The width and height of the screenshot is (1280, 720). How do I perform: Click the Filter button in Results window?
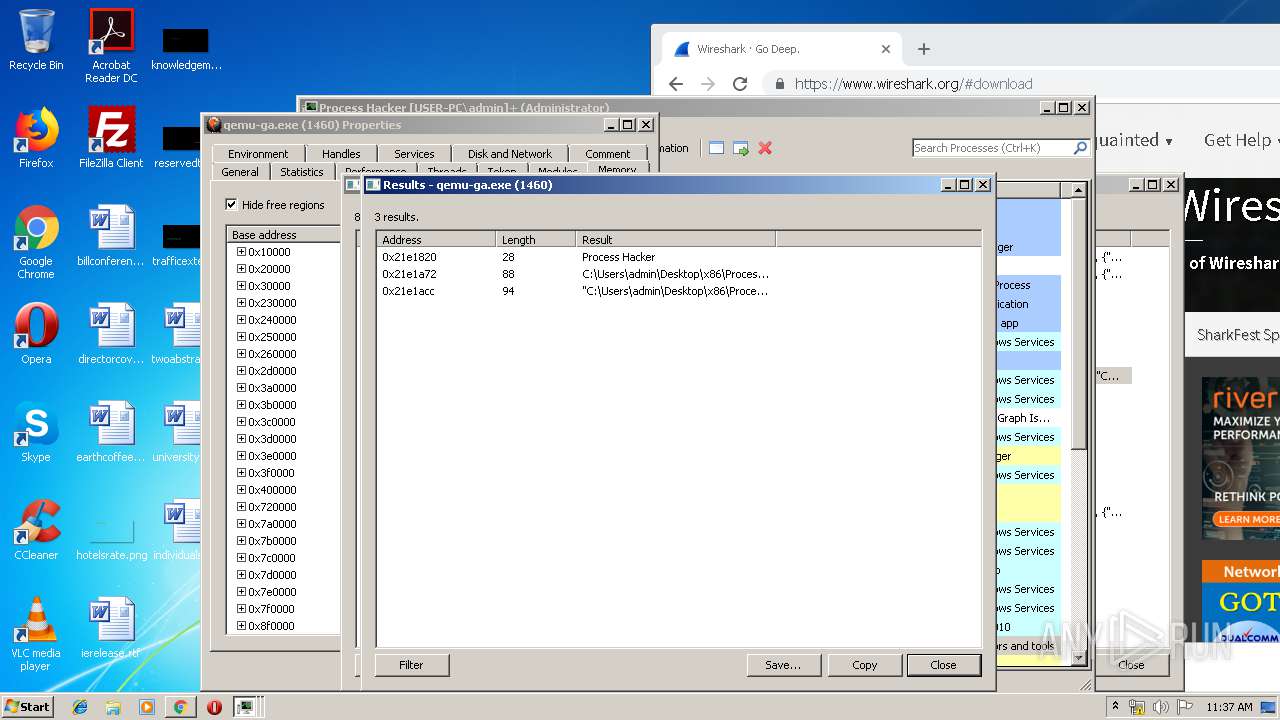tap(411, 665)
